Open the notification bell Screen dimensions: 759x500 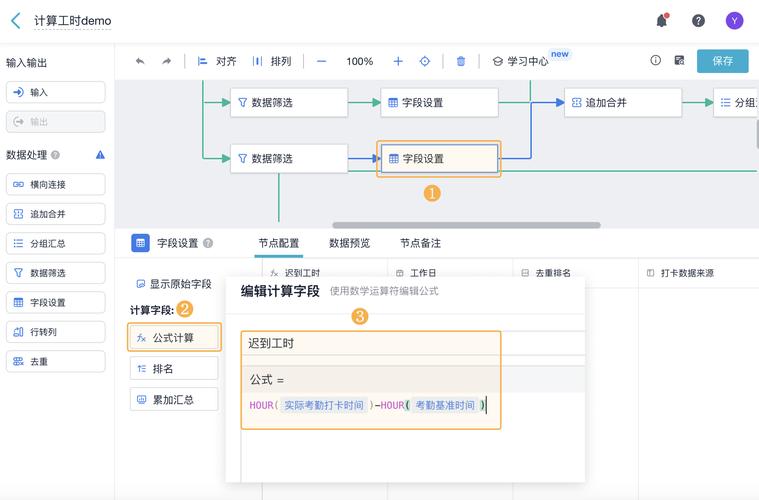[662, 21]
